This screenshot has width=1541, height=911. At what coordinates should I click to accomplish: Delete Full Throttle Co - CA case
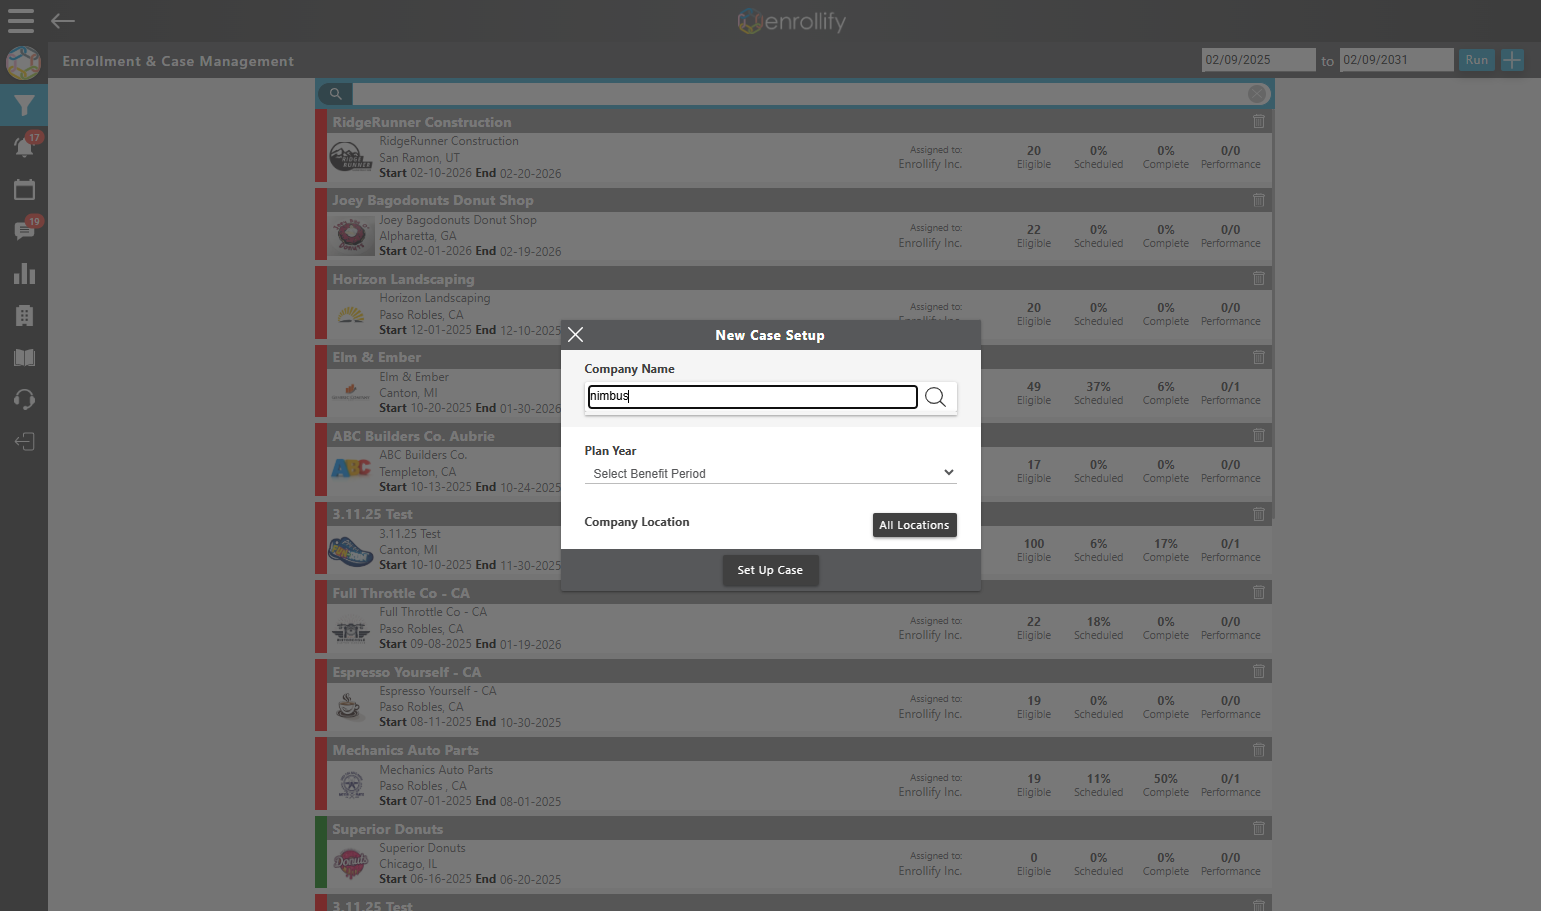[1259, 592]
